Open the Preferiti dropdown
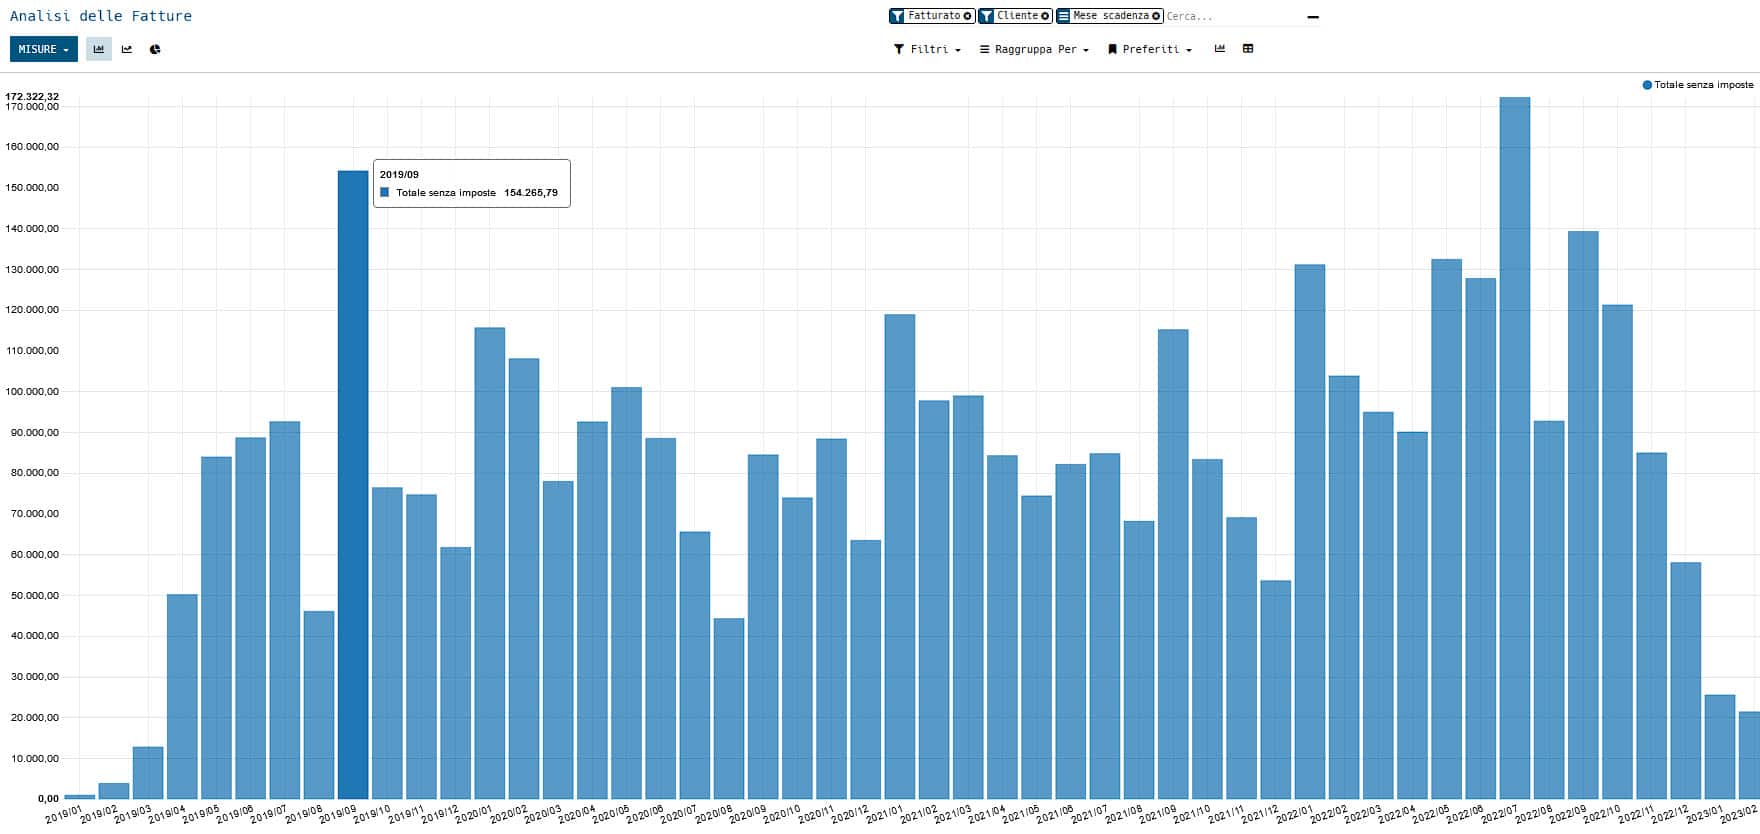Viewport: 1760px width, 834px height. (1150, 49)
